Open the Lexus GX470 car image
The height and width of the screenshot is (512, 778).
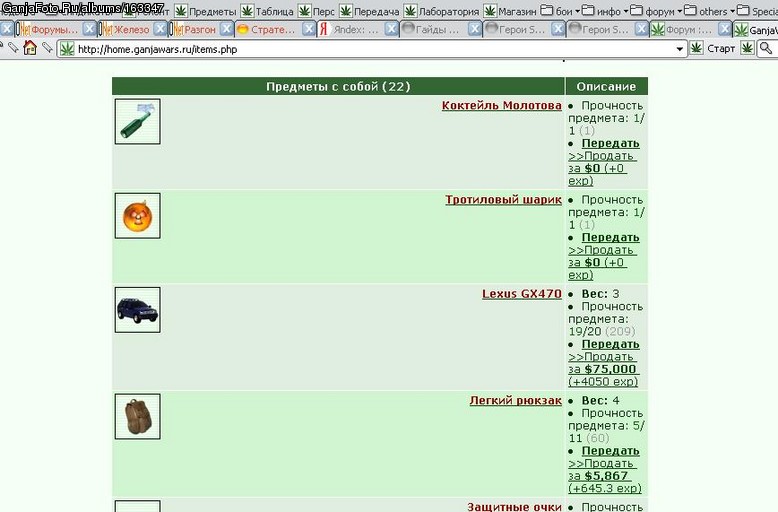point(137,310)
